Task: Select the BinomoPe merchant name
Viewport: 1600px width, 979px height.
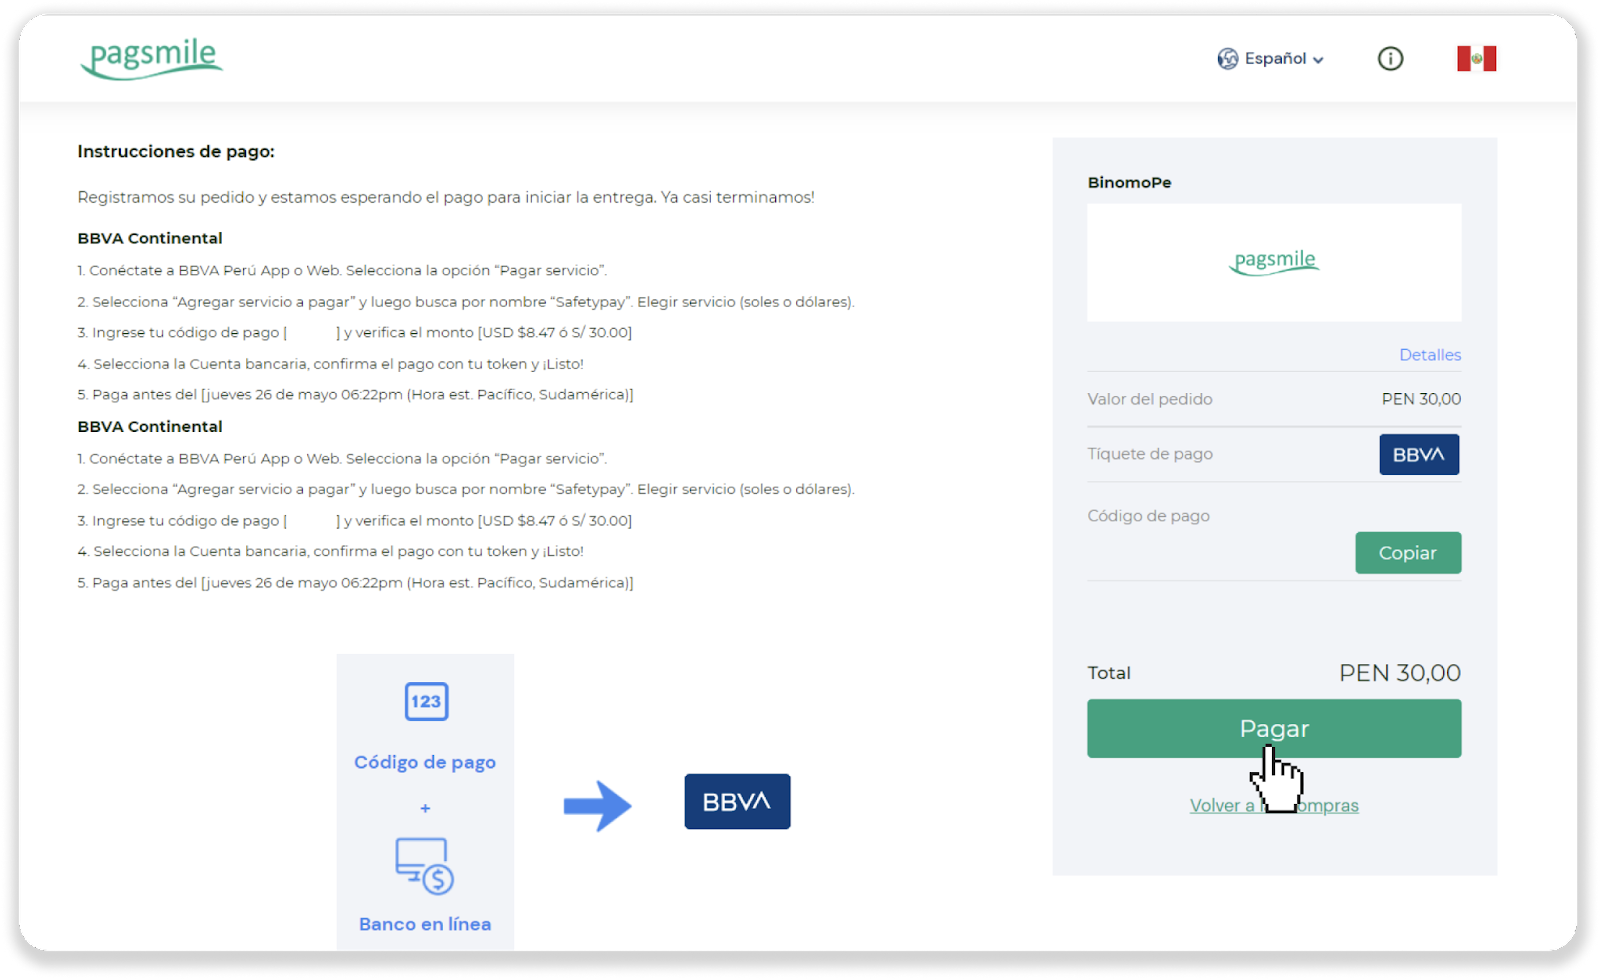Action: [1129, 183]
